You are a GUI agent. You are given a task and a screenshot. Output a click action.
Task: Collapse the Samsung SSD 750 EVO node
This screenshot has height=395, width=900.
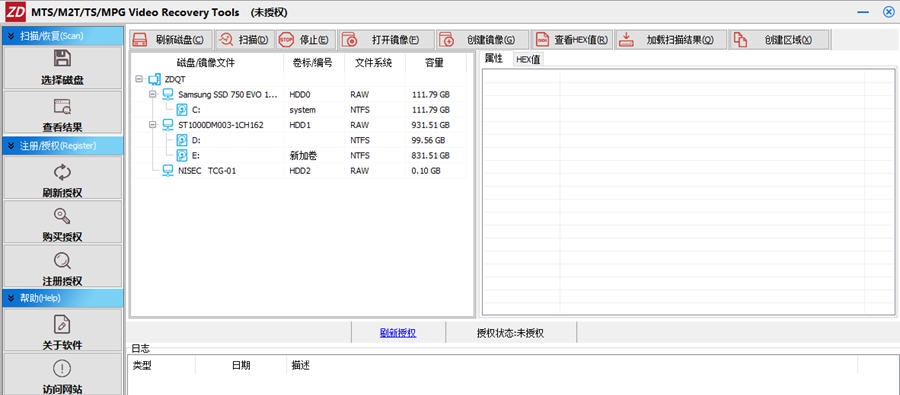[x=152, y=94]
